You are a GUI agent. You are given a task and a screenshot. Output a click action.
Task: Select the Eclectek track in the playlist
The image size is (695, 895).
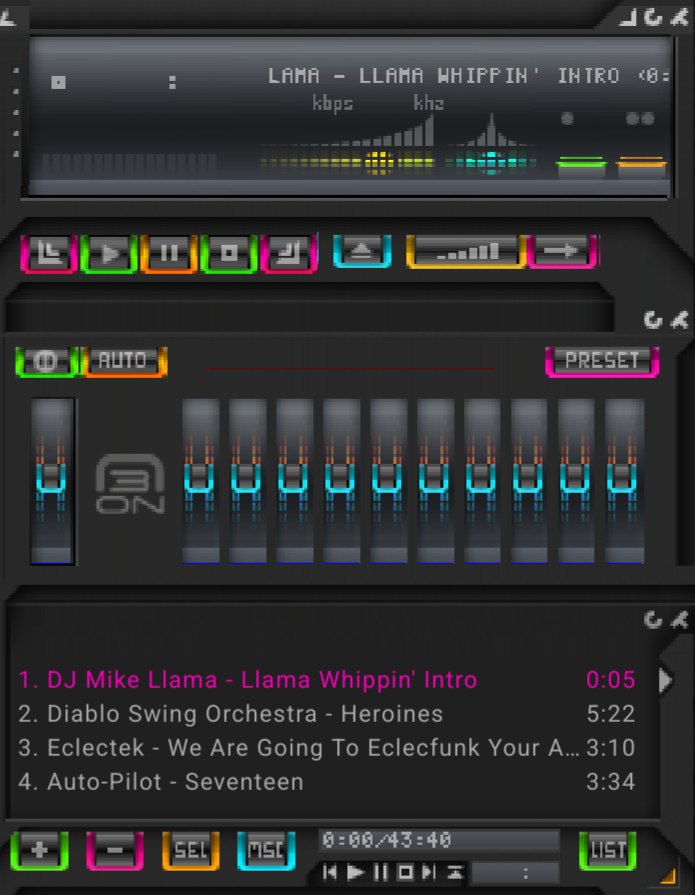tap(327, 748)
